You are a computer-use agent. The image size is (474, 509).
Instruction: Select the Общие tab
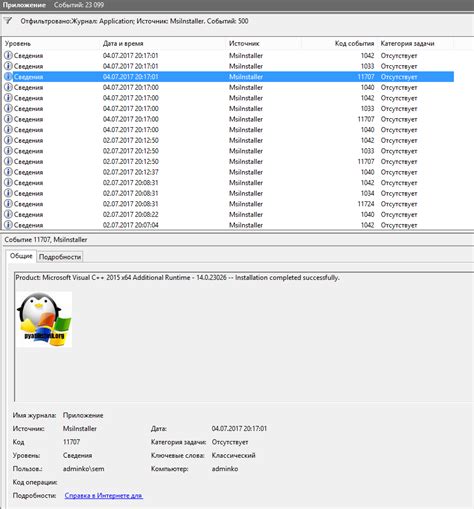pos(21,256)
